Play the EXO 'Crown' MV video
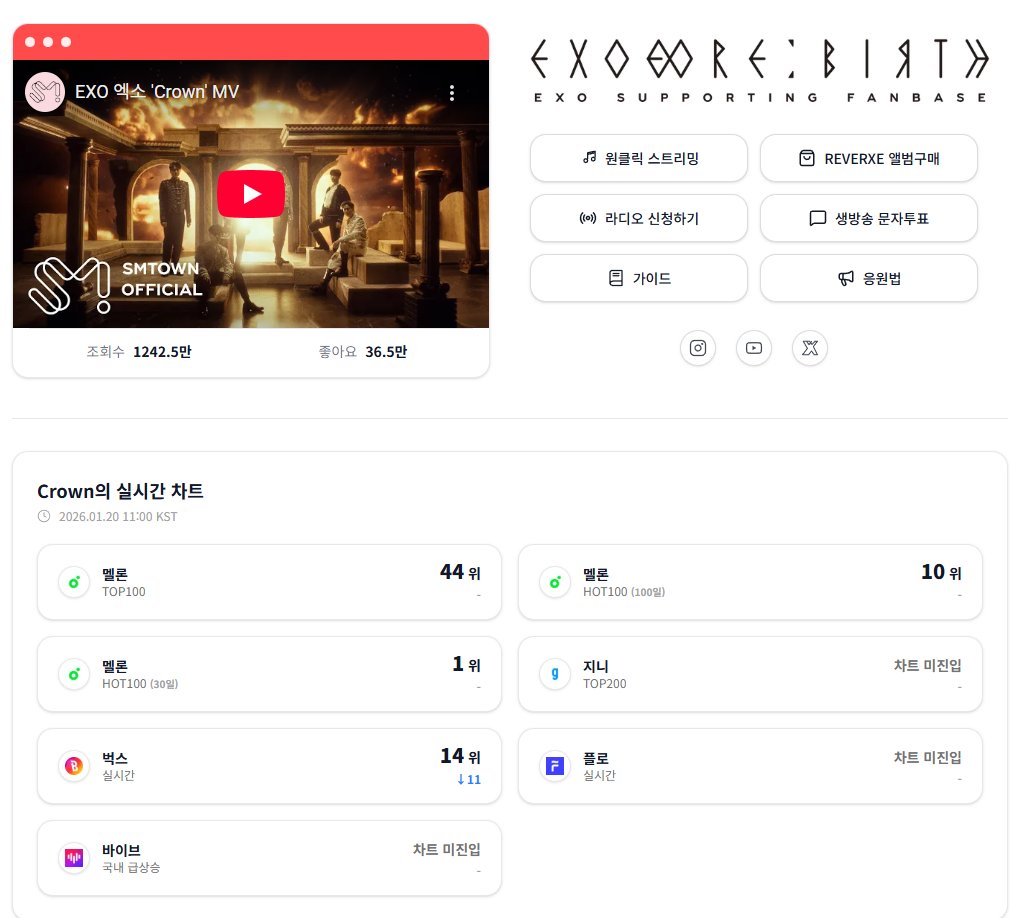 pyautogui.click(x=250, y=194)
